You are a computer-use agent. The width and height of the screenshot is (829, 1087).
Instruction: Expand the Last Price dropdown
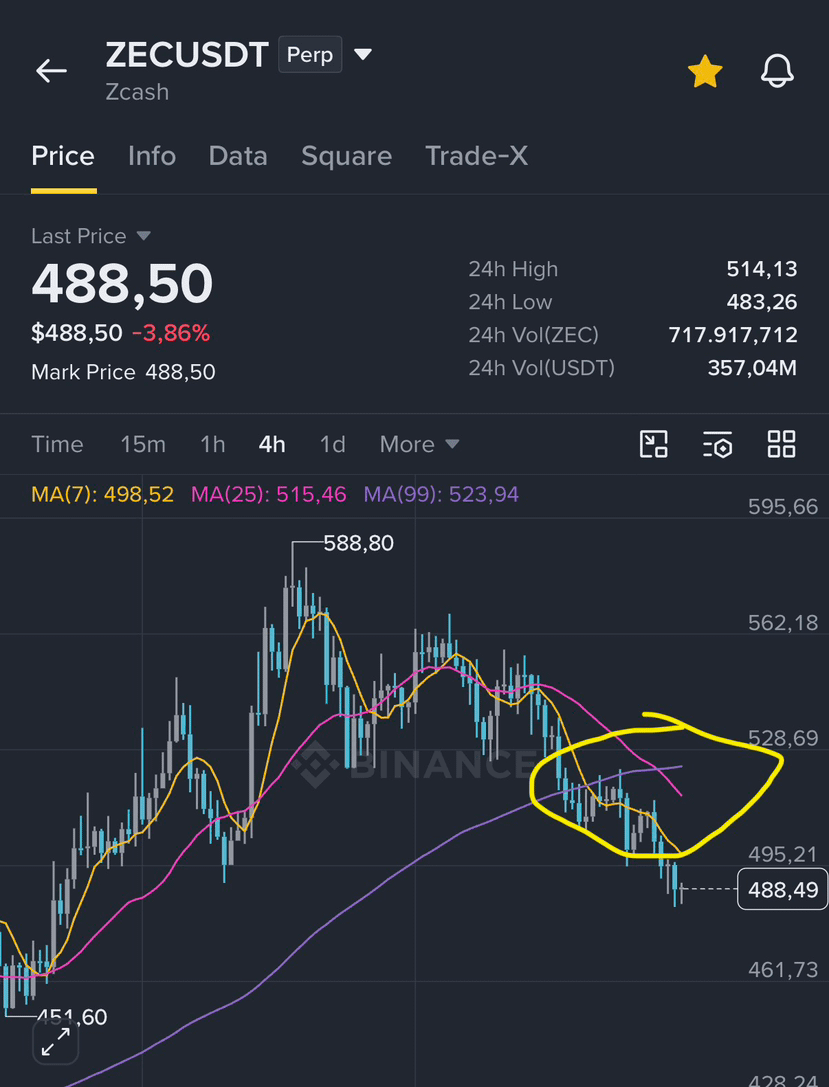[x=143, y=236]
